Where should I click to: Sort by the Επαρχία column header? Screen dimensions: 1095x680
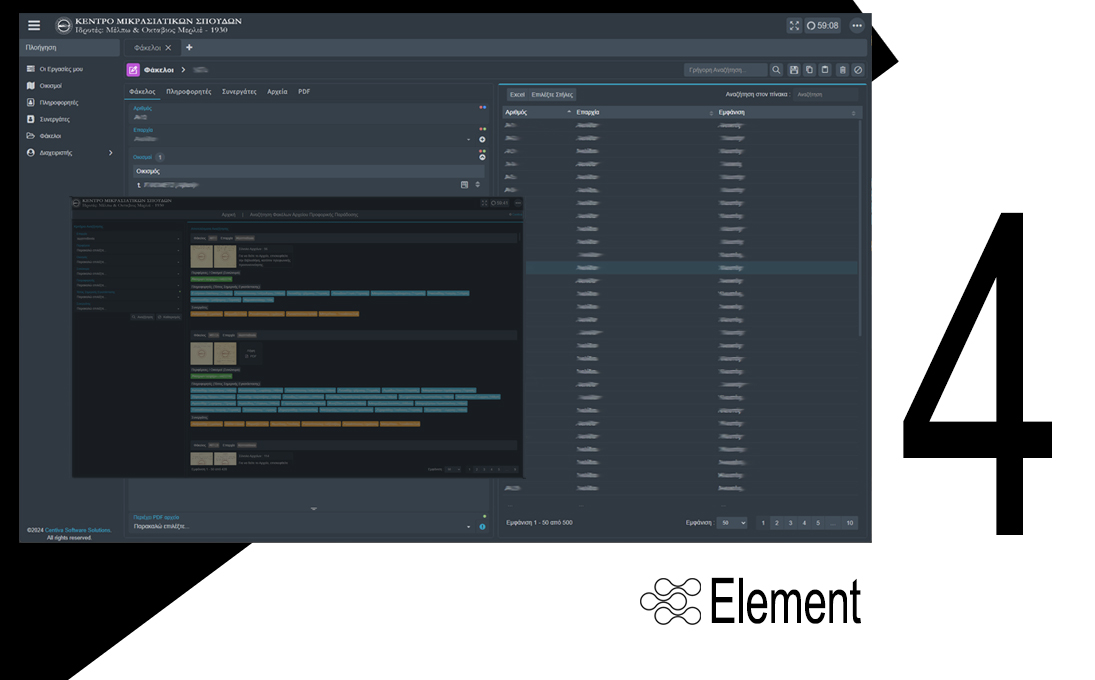click(x=644, y=112)
